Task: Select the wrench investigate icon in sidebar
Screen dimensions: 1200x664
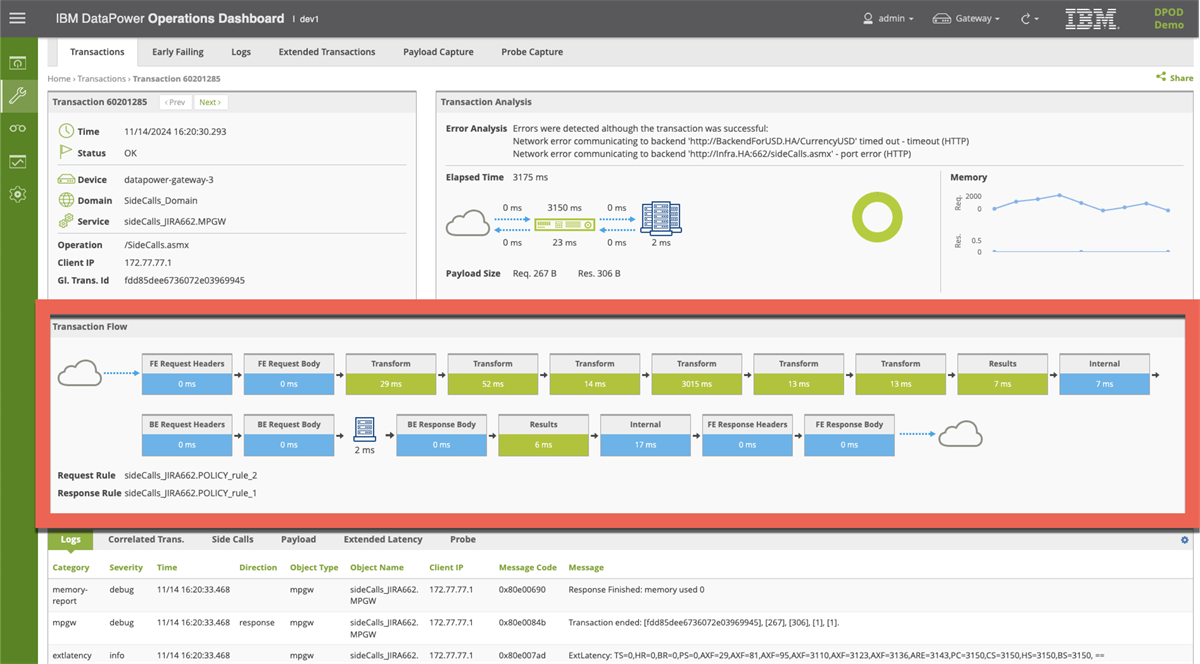Action: (18, 96)
